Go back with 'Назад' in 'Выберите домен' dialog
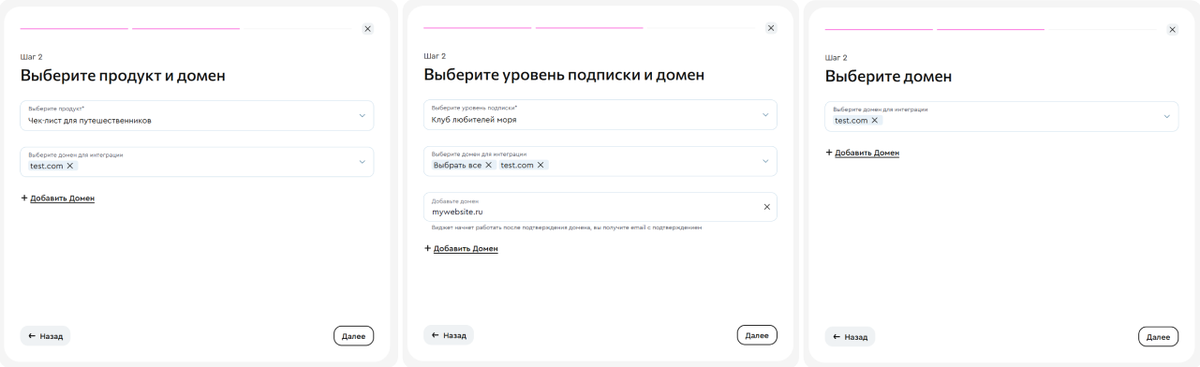The height and width of the screenshot is (367, 1200). tap(850, 337)
